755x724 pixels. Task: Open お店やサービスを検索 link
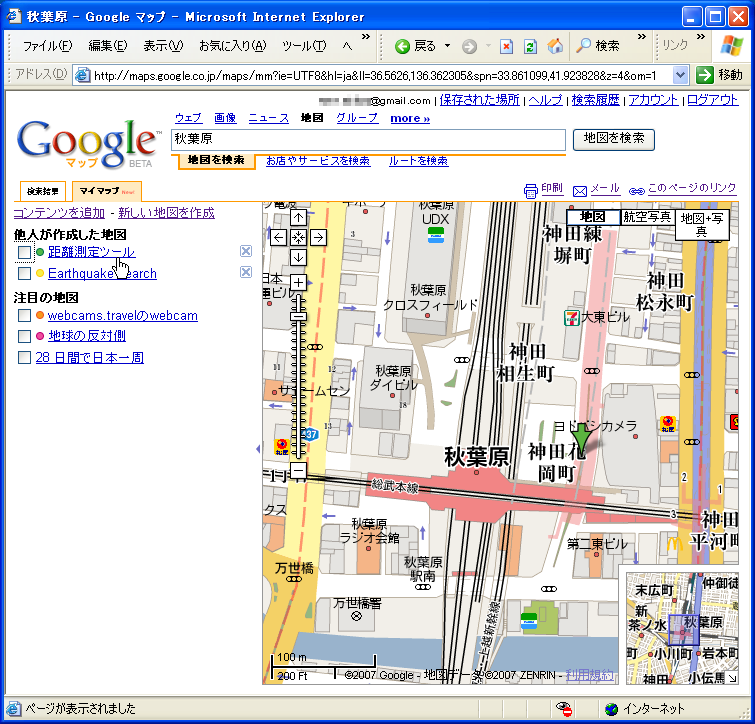[318, 161]
